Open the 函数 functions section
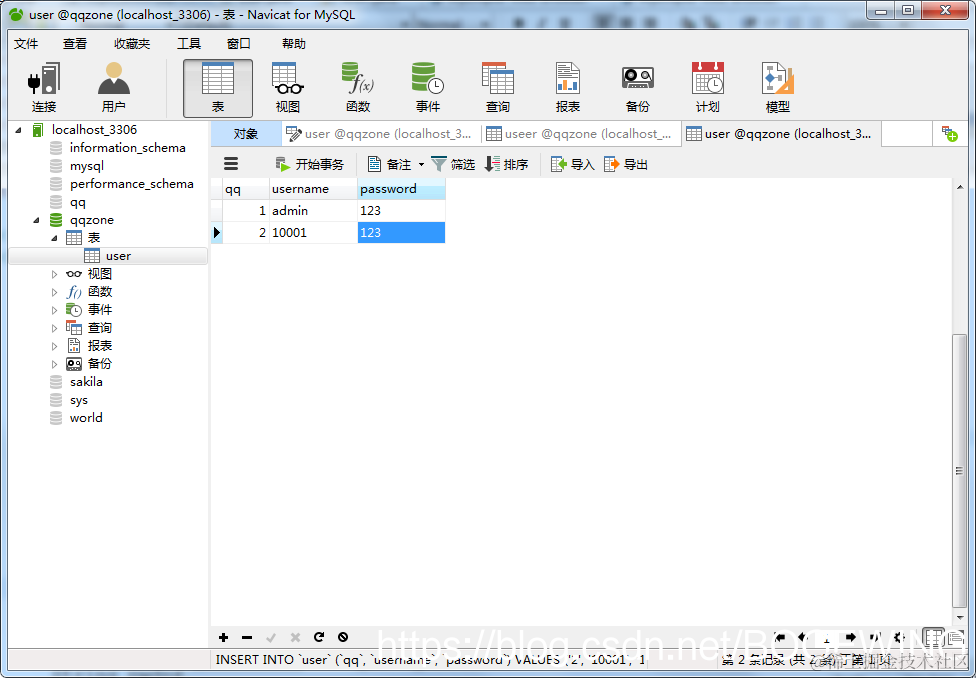Image resolution: width=976 pixels, height=678 pixels. point(358,88)
